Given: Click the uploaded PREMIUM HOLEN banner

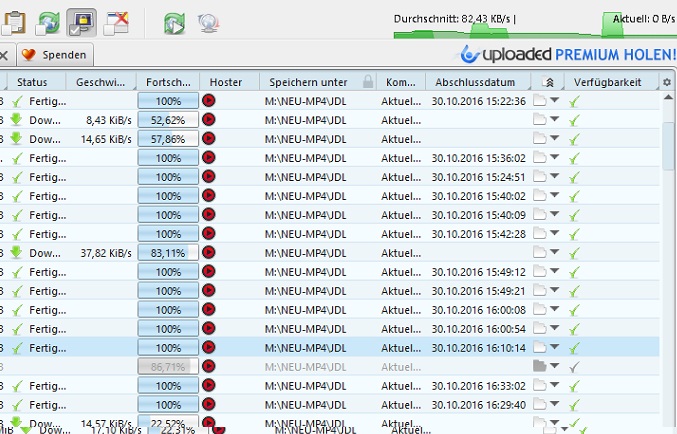Looking at the screenshot, I should 567,55.
